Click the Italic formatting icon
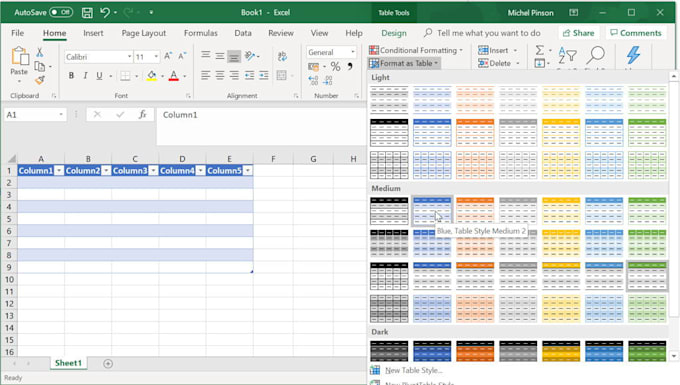 point(85,75)
